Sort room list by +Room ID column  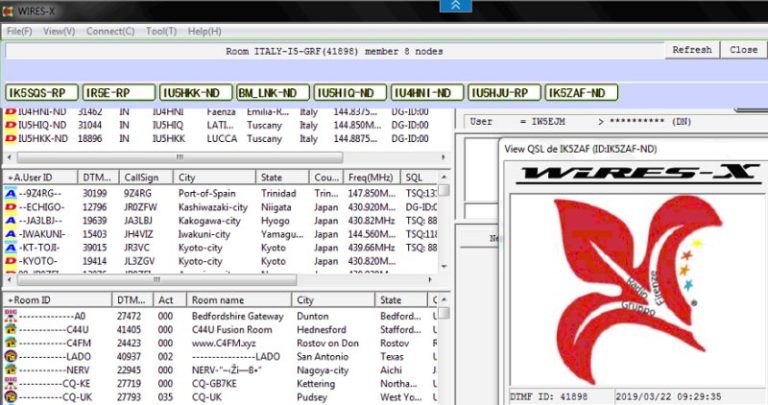[x=57, y=300]
